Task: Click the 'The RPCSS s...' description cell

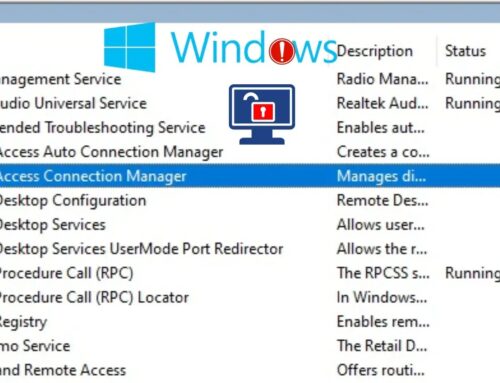Action: pyautogui.click(x=383, y=273)
